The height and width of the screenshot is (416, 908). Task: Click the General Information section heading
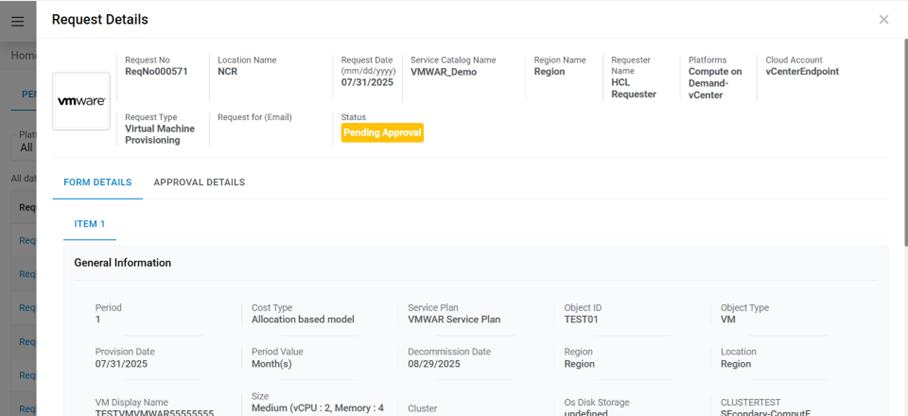coord(122,263)
